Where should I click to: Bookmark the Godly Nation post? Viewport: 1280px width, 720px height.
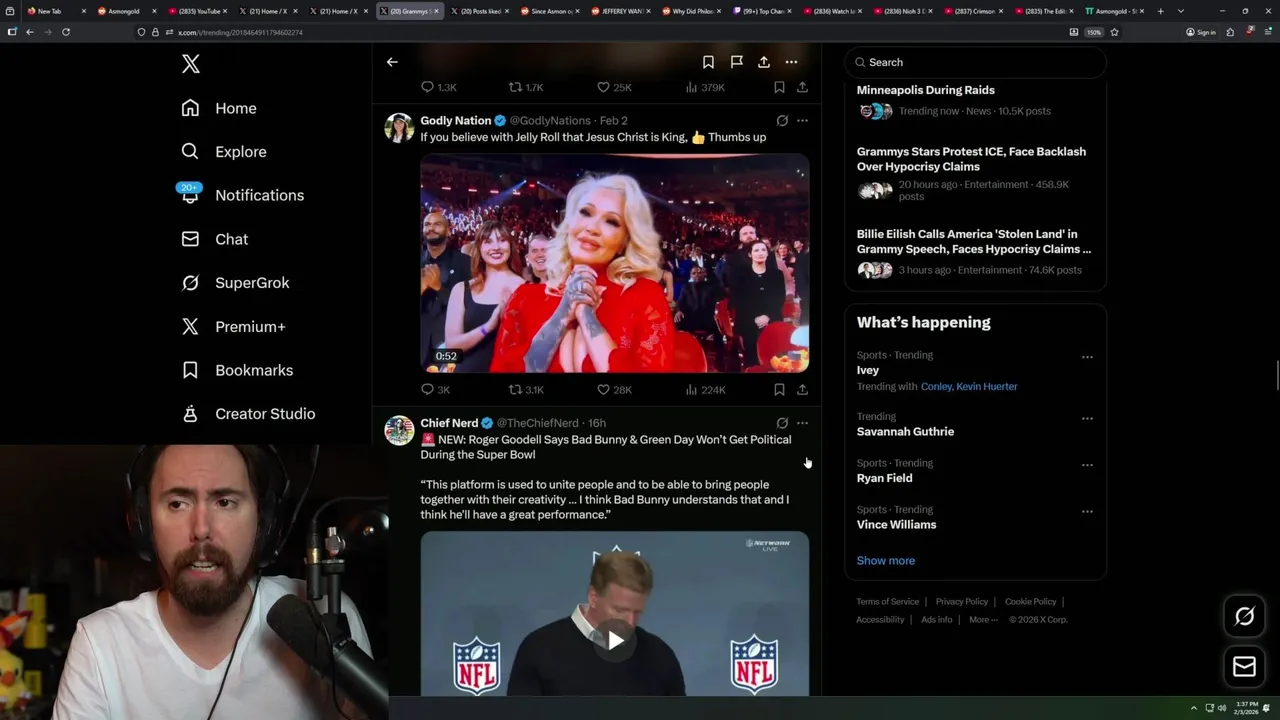[779, 390]
